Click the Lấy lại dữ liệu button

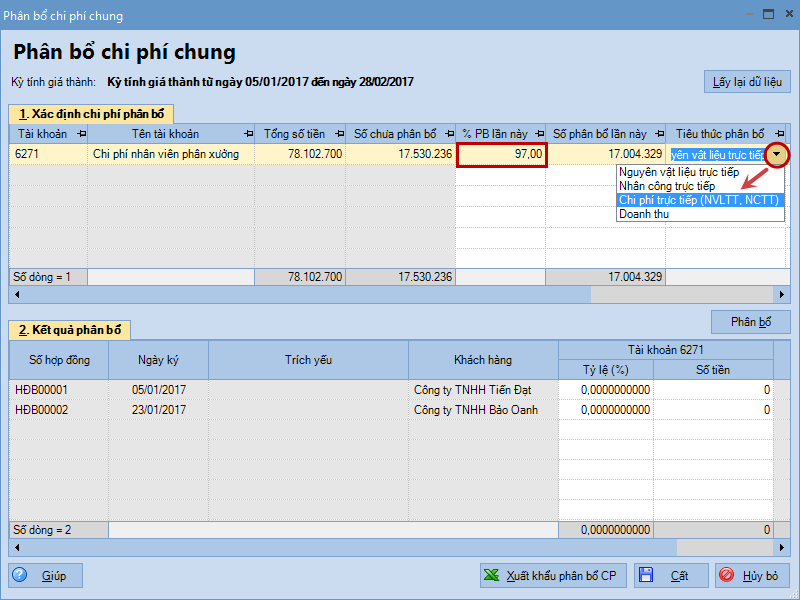(747, 81)
